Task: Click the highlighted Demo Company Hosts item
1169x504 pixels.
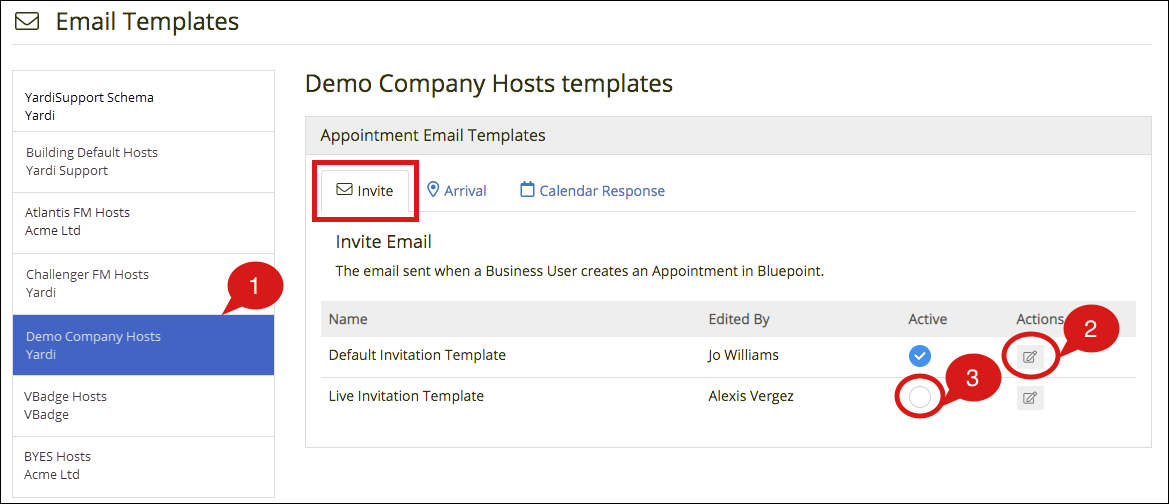Action: click(x=144, y=345)
